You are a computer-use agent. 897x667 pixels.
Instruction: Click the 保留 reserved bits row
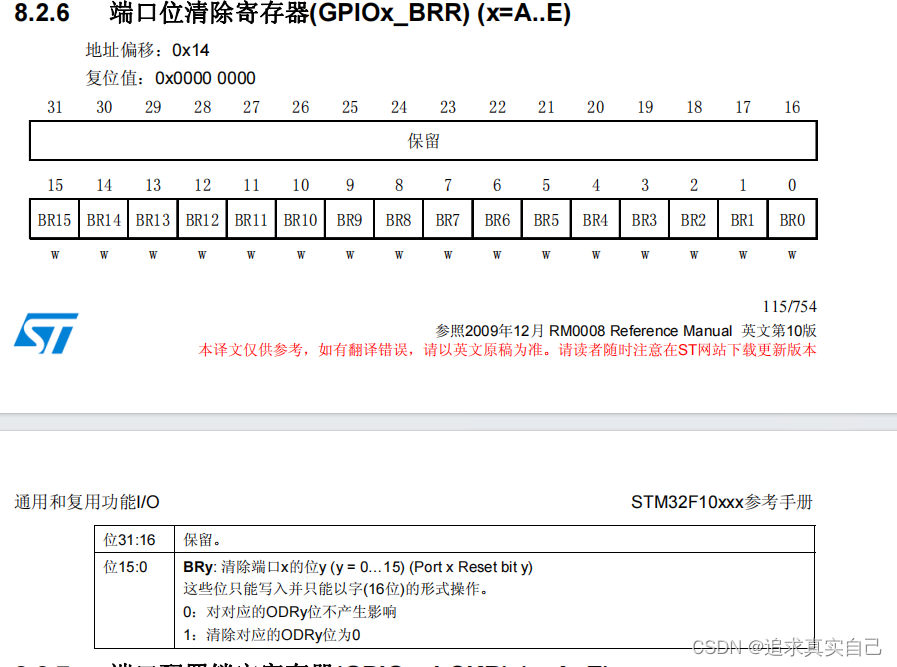[424, 140]
